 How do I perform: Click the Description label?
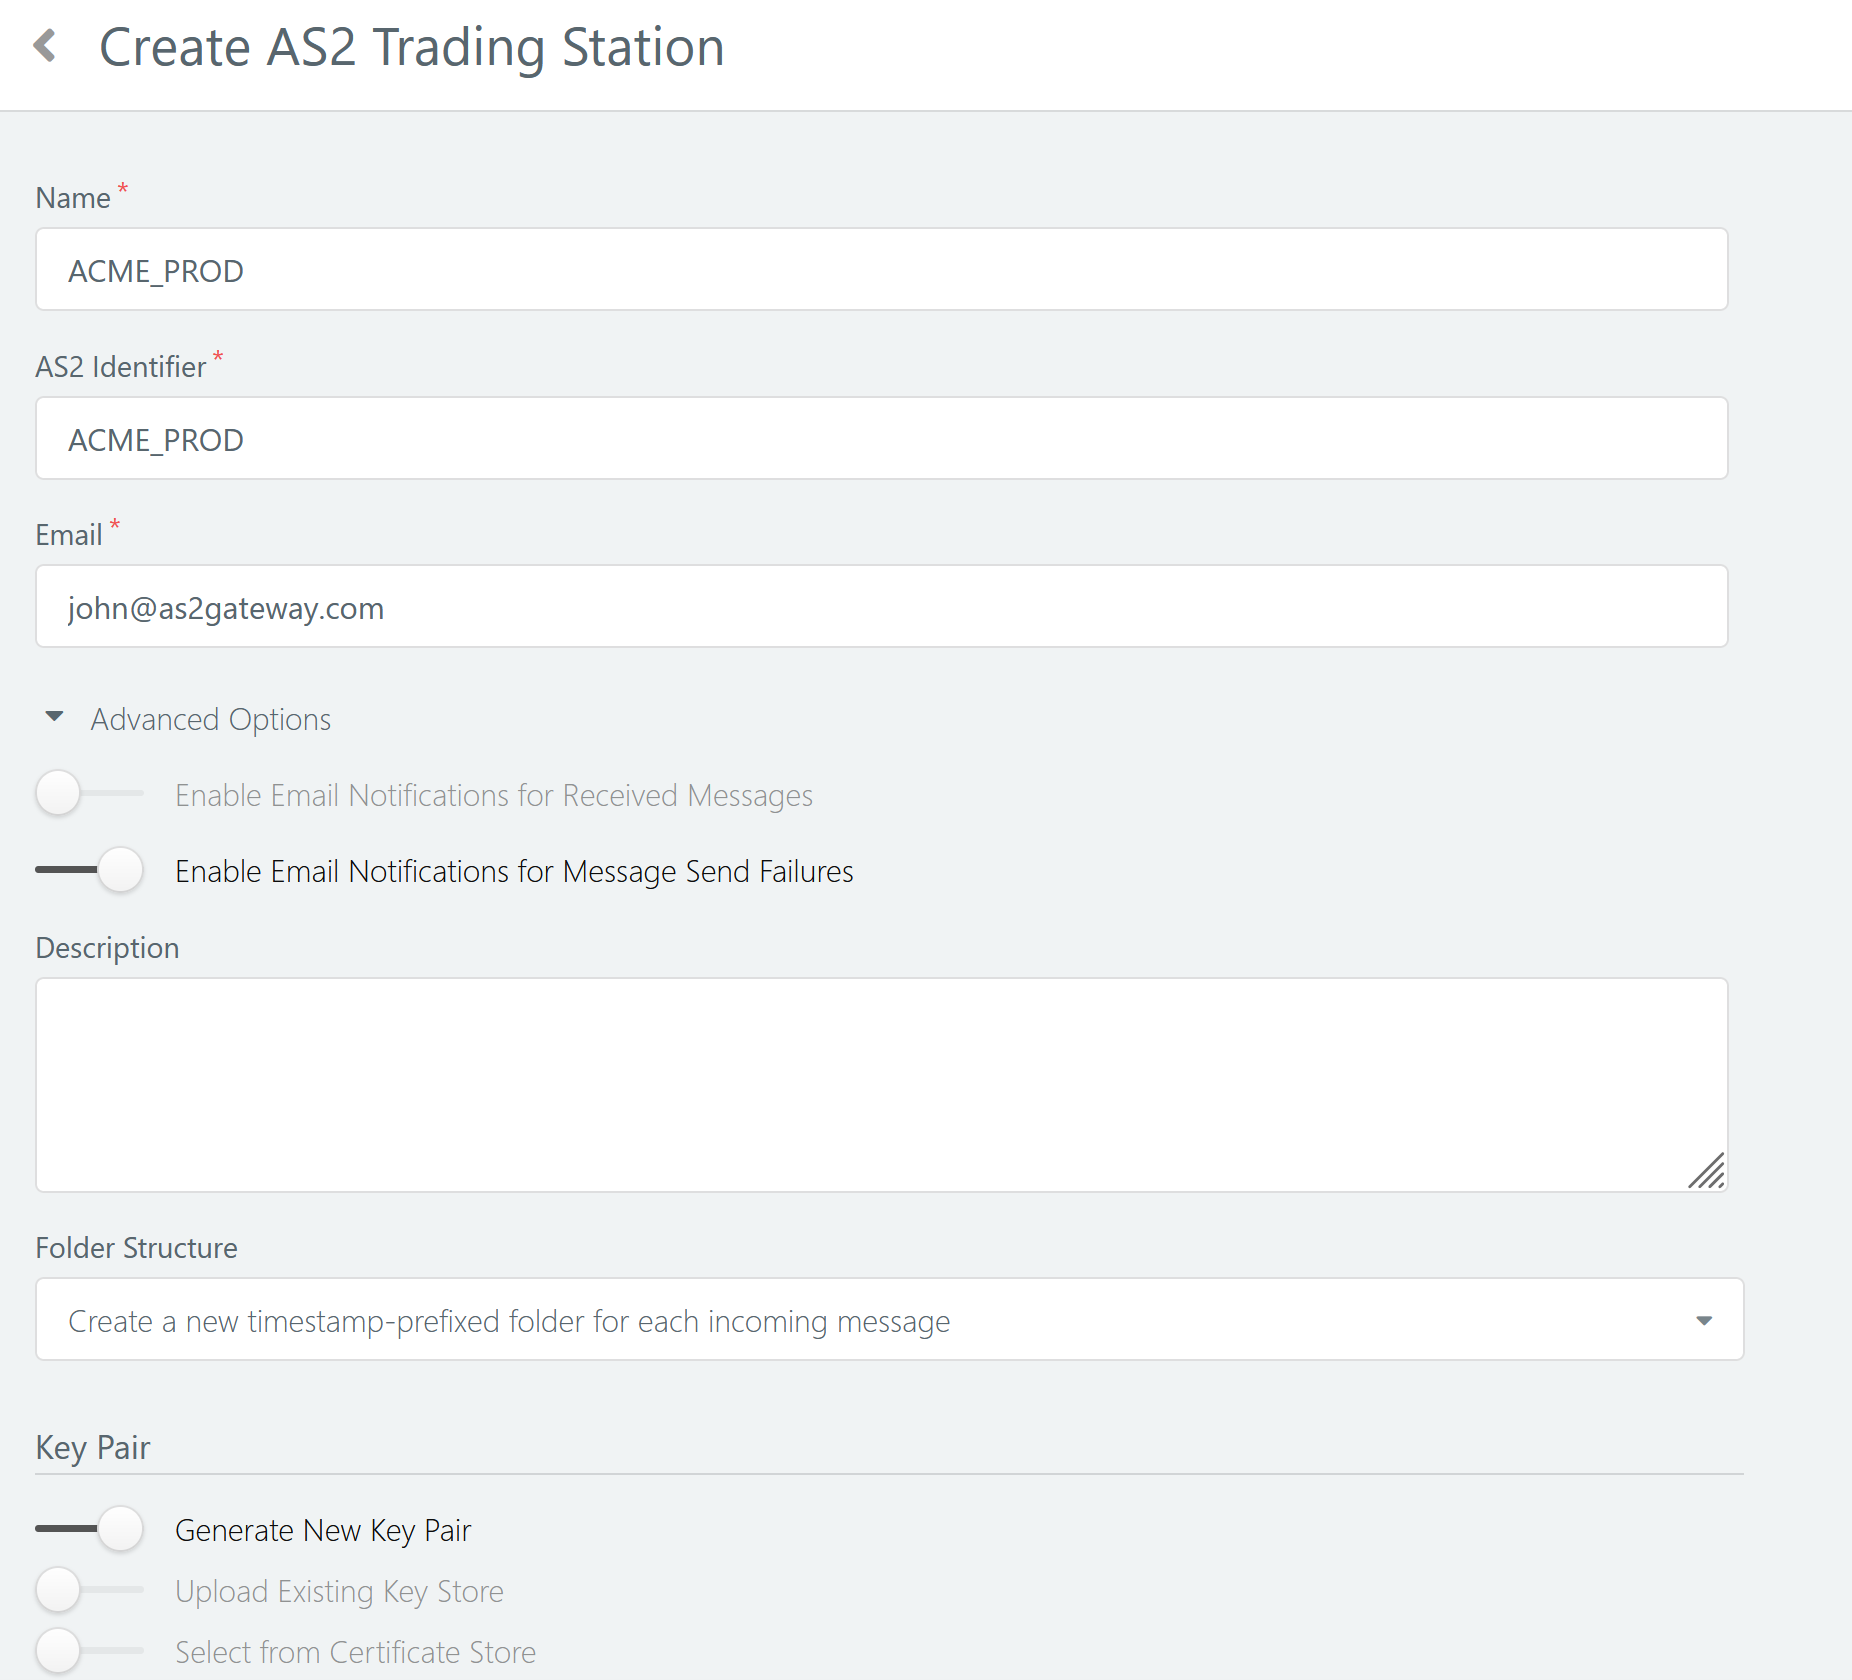click(107, 948)
